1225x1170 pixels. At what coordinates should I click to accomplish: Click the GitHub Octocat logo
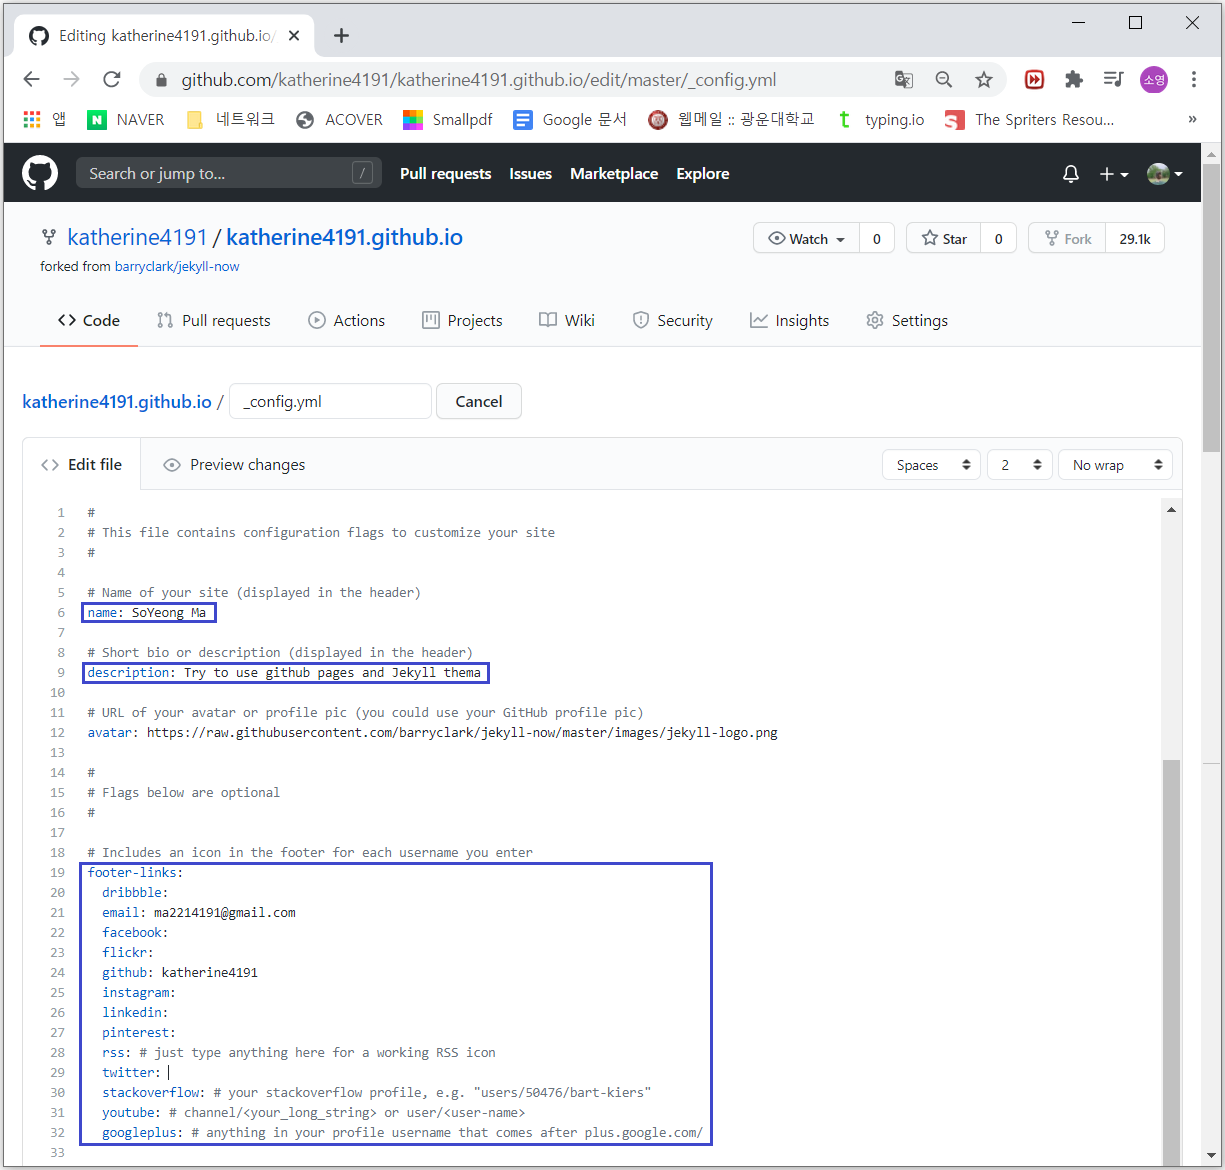[40, 173]
